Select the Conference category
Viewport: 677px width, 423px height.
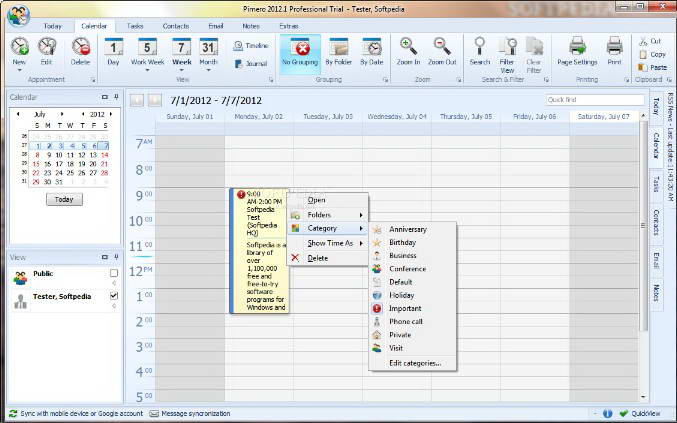[412, 269]
